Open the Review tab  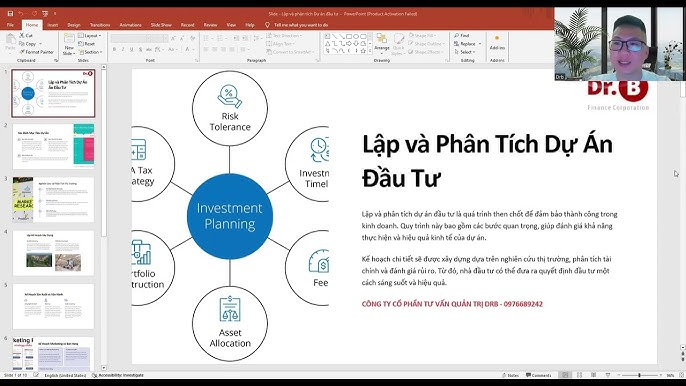pyautogui.click(x=210, y=25)
